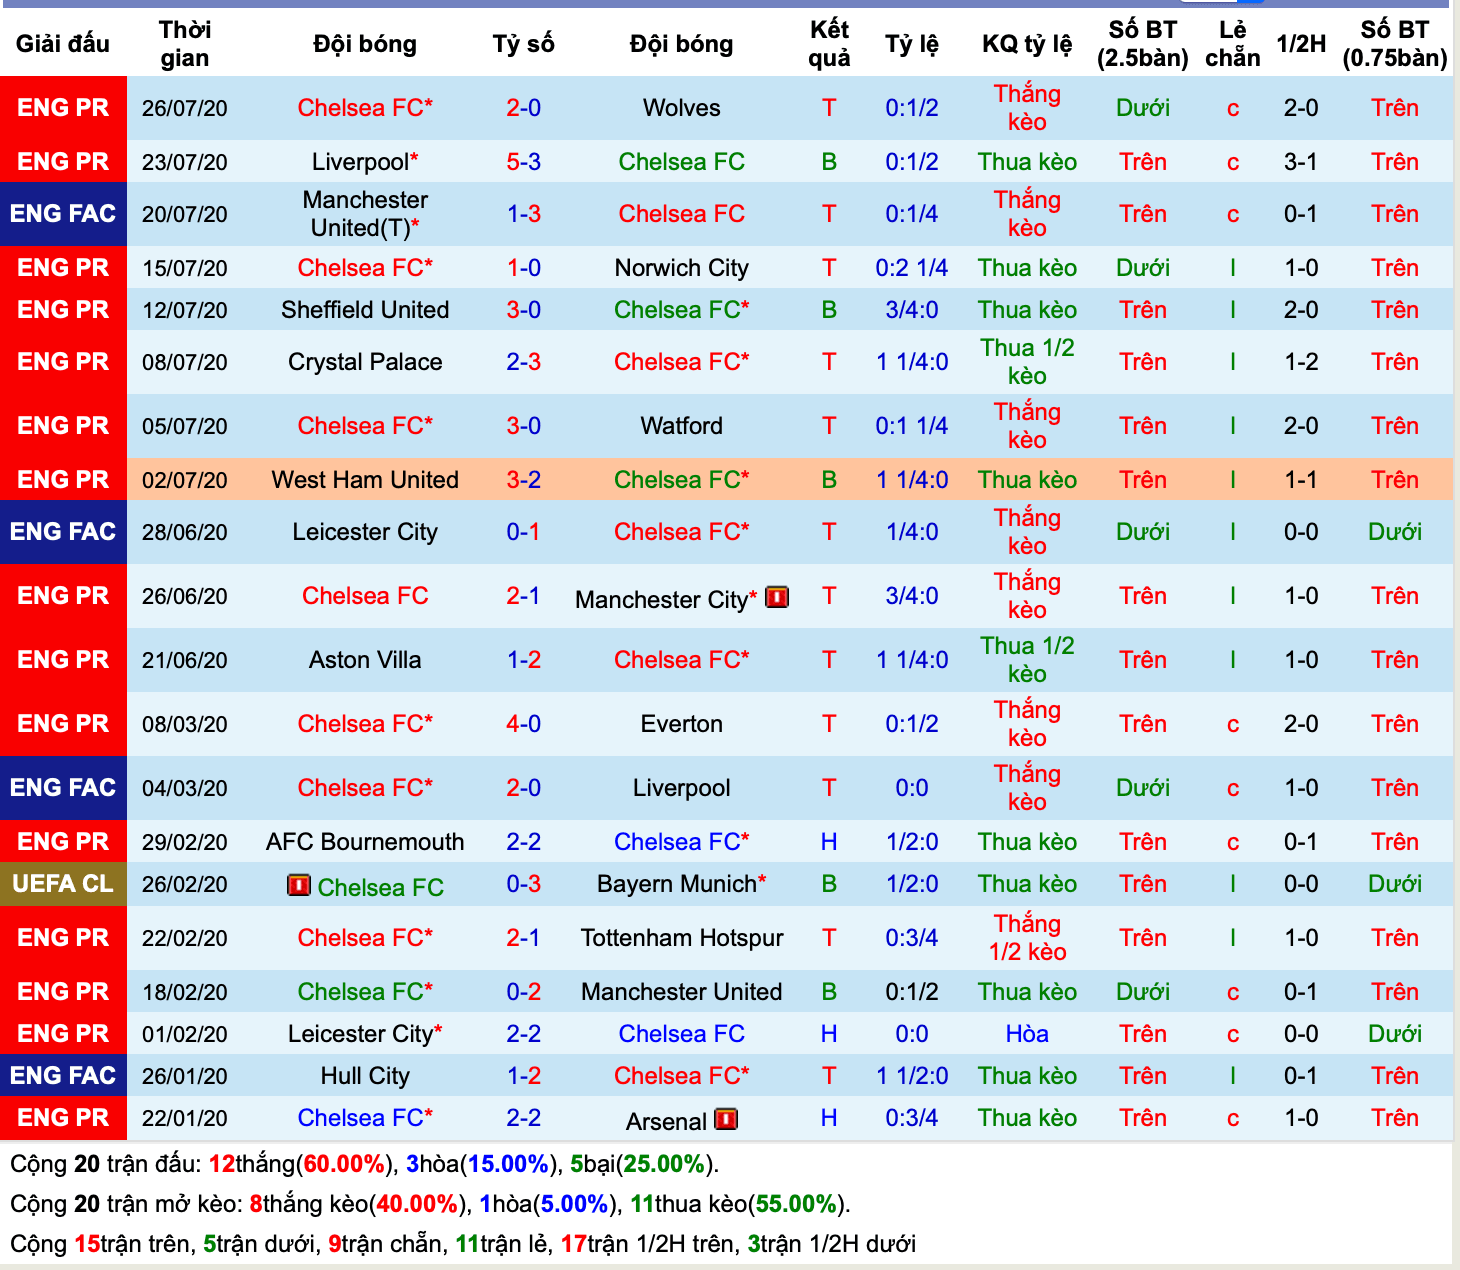Click Hòa result in Leicester 01/02/20 row
Viewport: 1460px width, 1270px height.
[1027, 1034]
